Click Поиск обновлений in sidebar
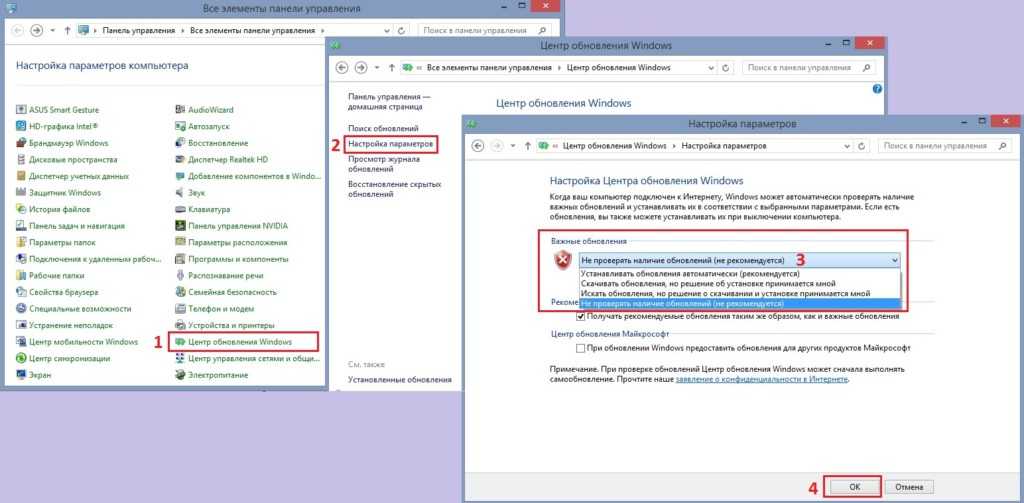 pyautogui.click(x=383, y=129)
